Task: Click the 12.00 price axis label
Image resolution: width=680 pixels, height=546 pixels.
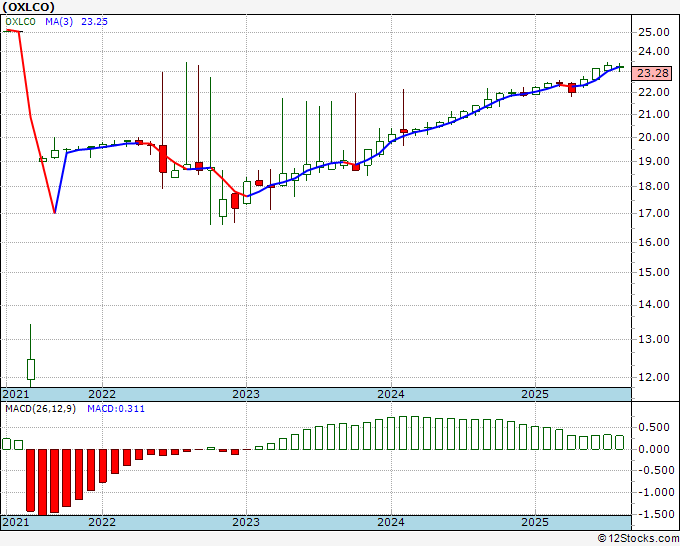Action: (654, 377)
